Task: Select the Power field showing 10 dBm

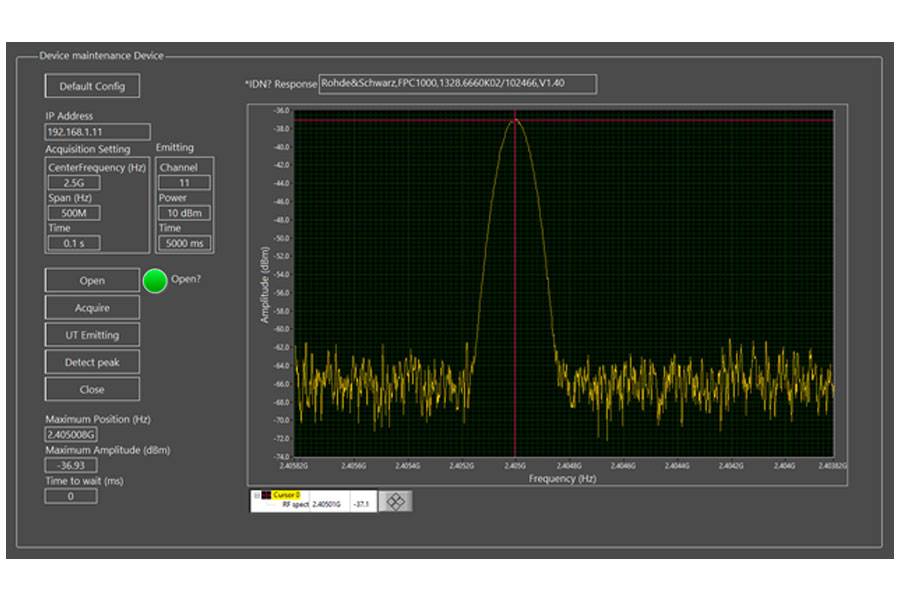Action: (184, 213)
